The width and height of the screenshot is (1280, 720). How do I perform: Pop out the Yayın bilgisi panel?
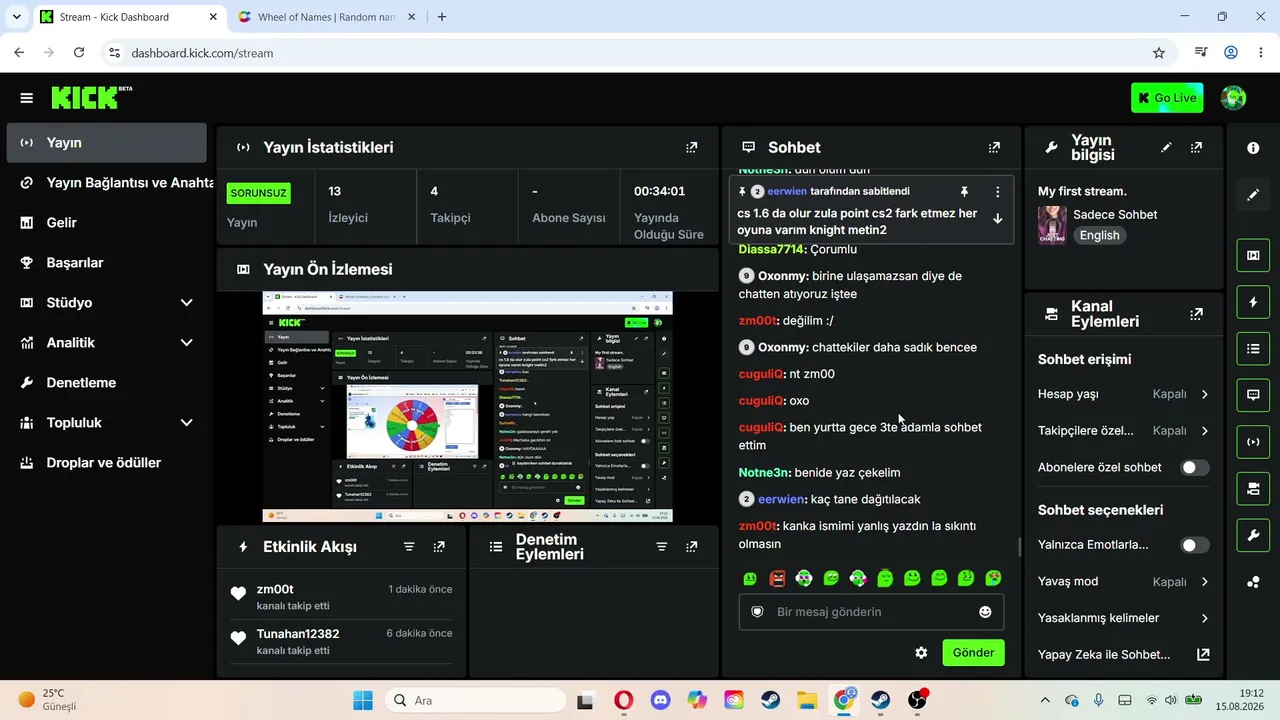coord(1196,147)
